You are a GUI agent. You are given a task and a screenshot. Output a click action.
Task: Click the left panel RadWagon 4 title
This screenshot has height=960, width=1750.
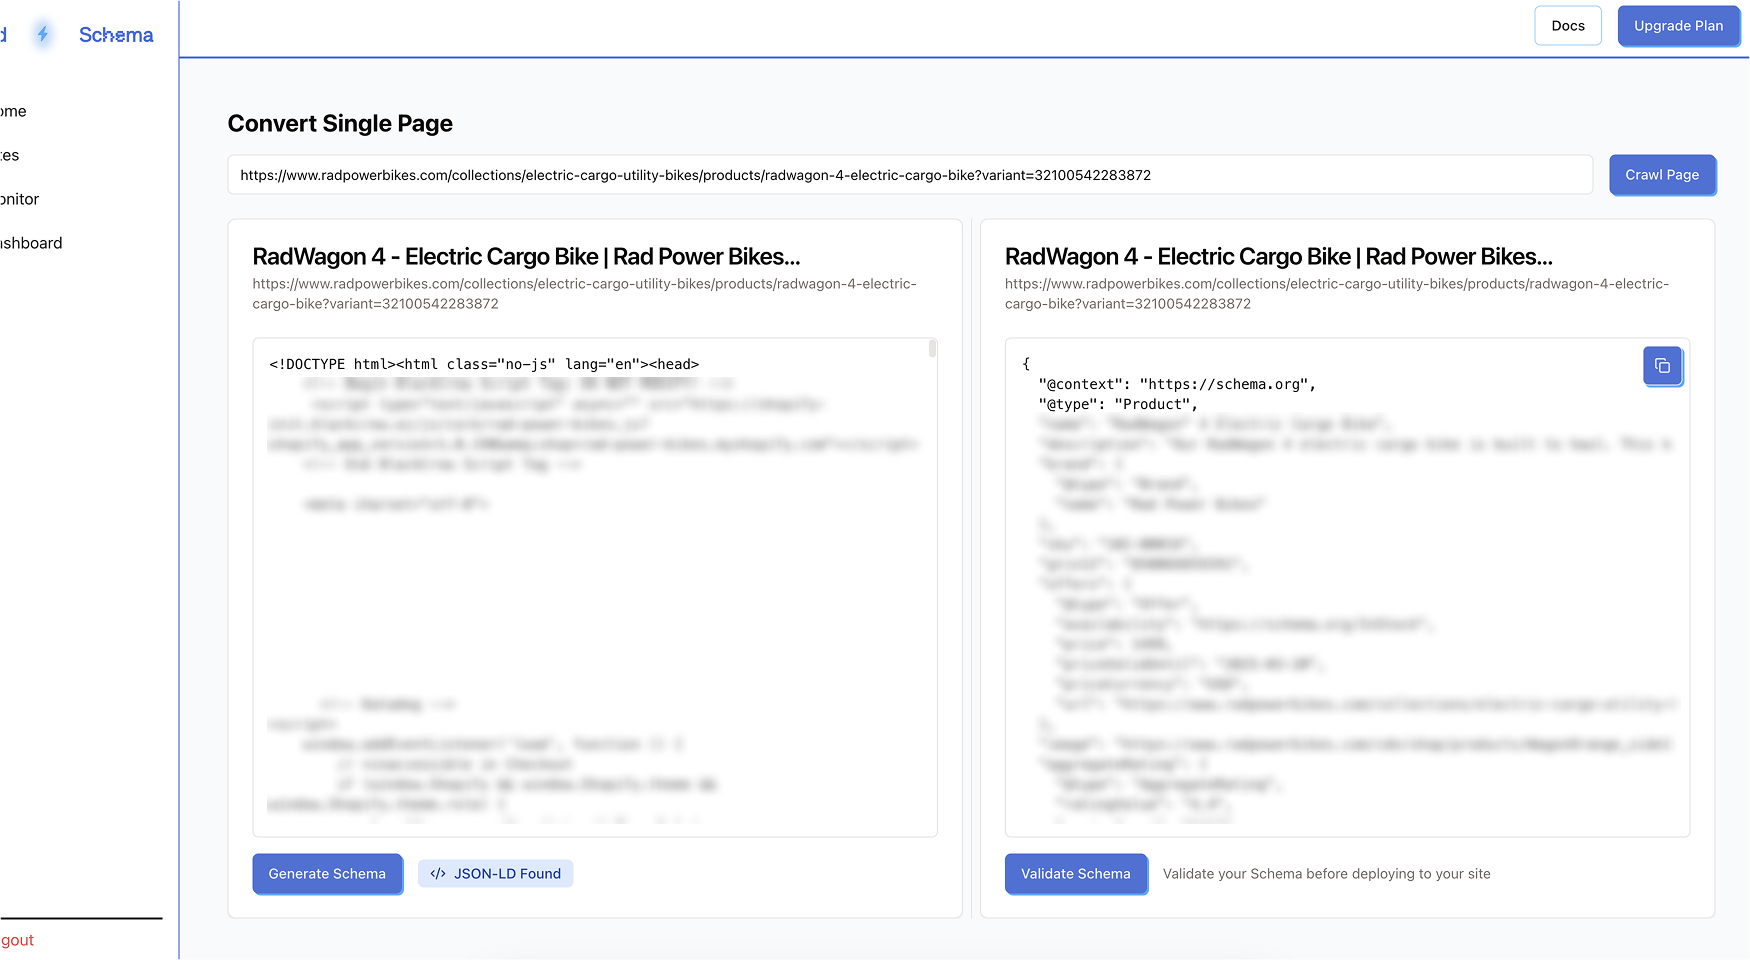(526, 257)
